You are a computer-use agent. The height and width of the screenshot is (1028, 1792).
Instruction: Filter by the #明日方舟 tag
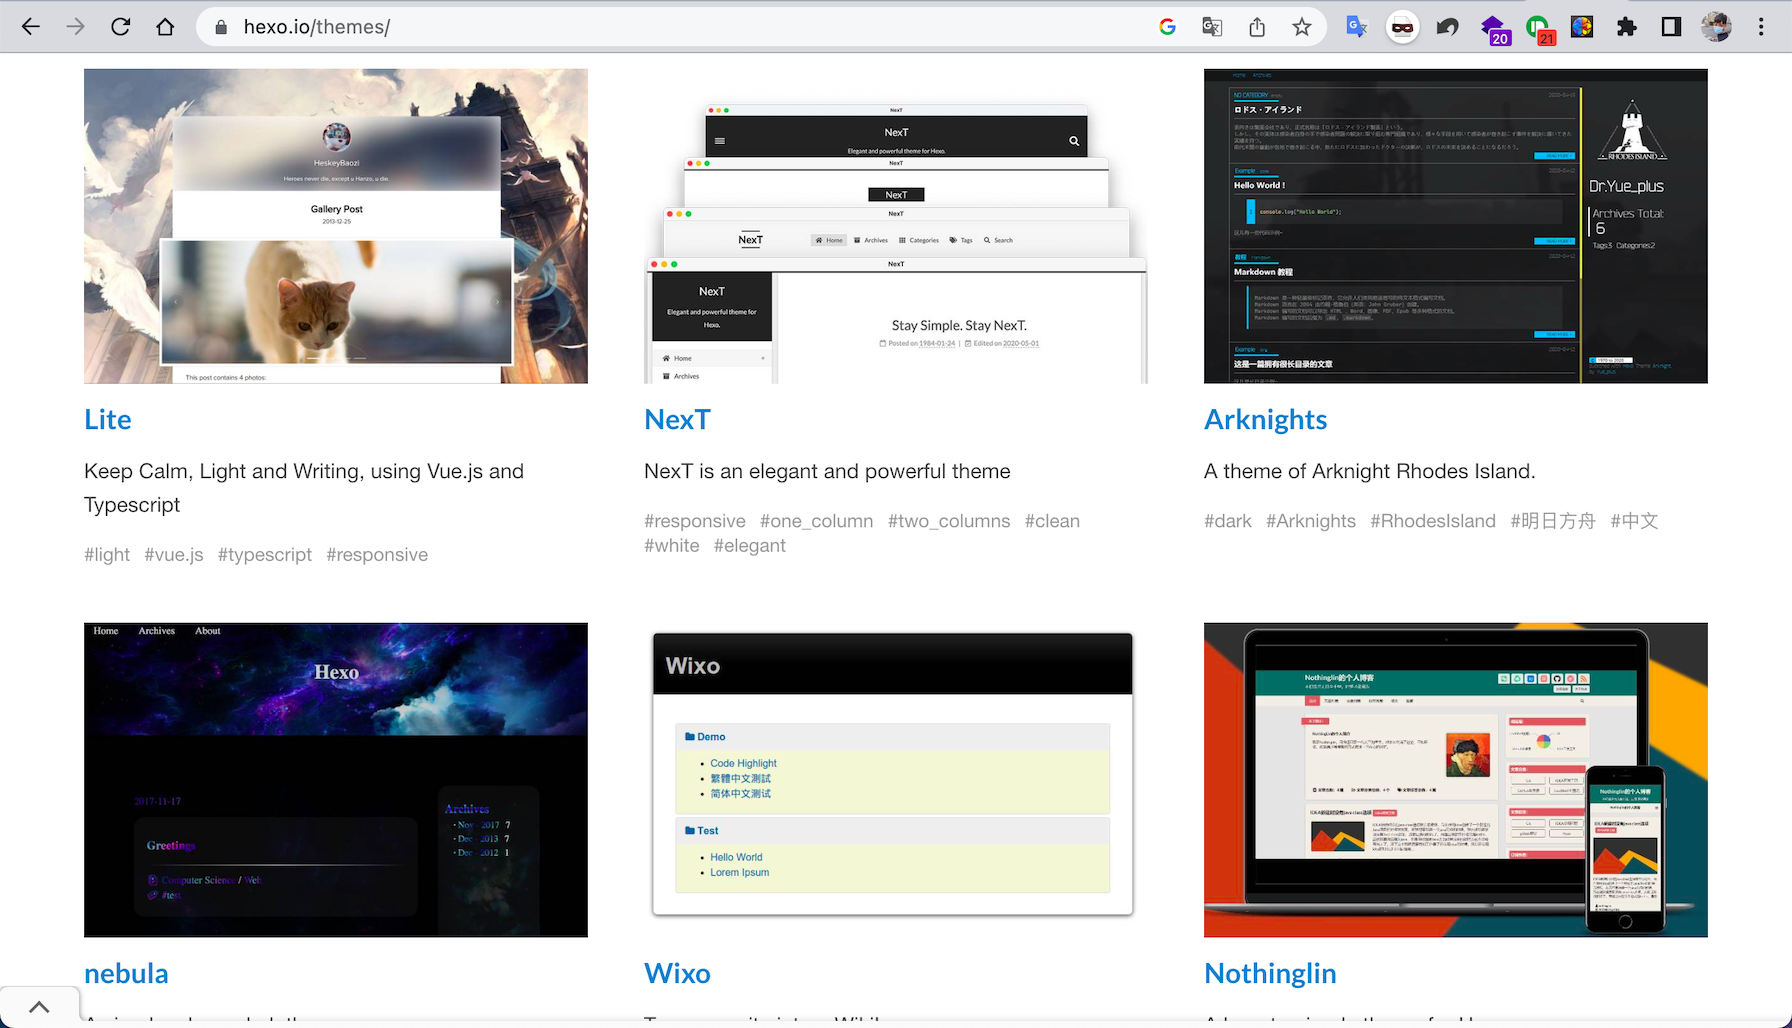(x=1553, y=521)
